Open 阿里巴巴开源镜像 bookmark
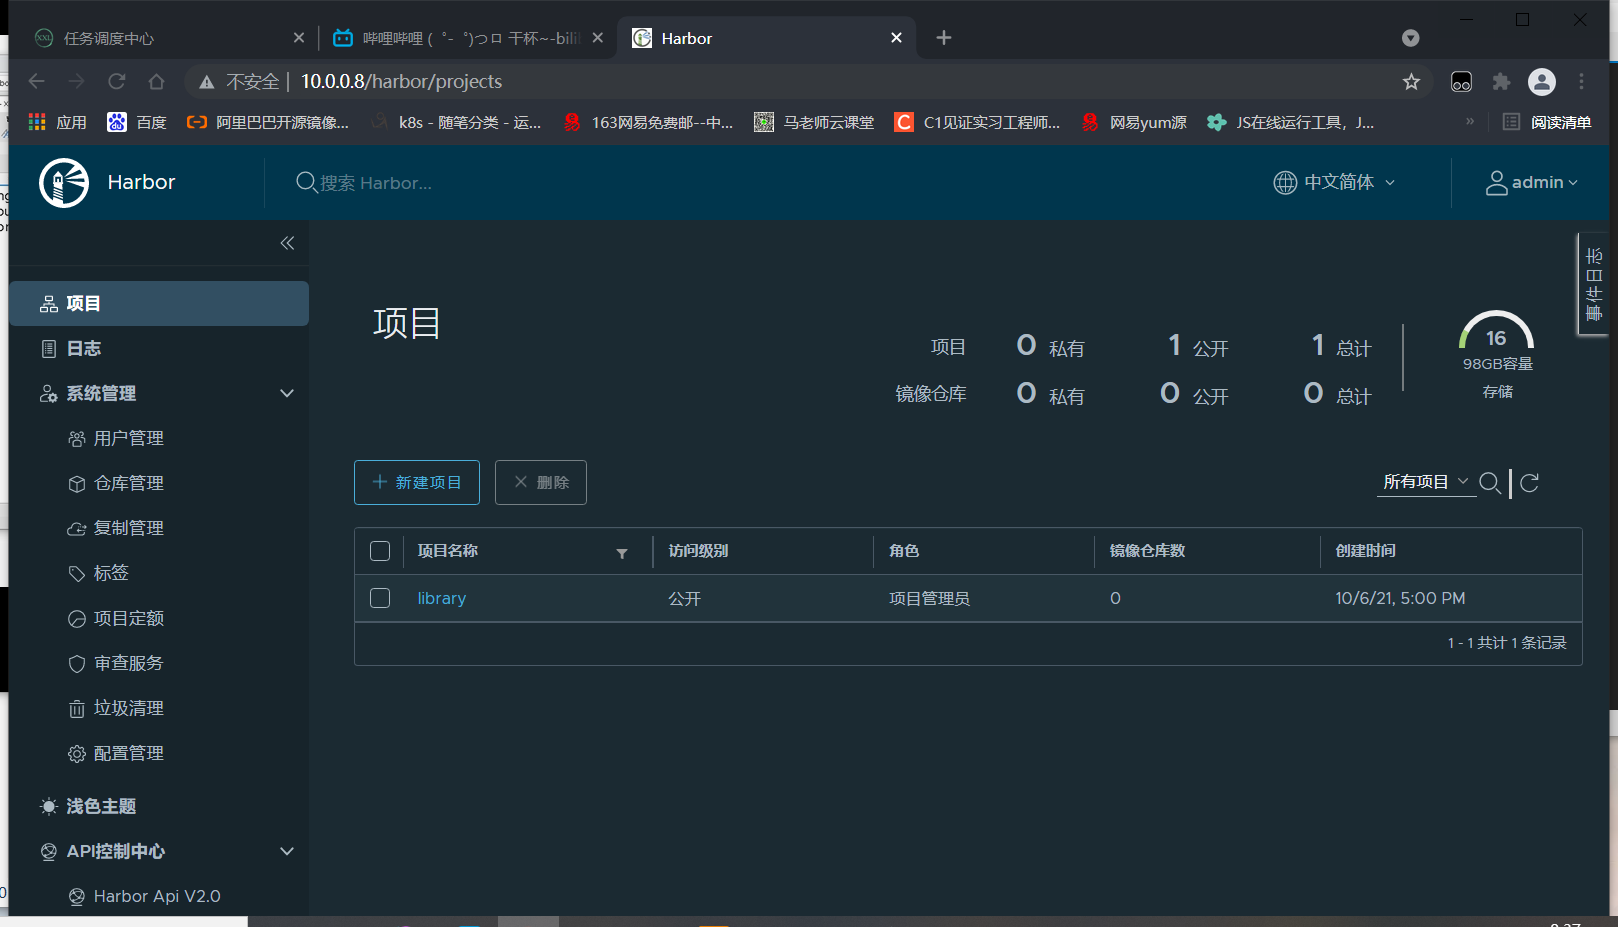Viewport: 1618px width, 927px height. pyautogui.click(x=268, y=122)
